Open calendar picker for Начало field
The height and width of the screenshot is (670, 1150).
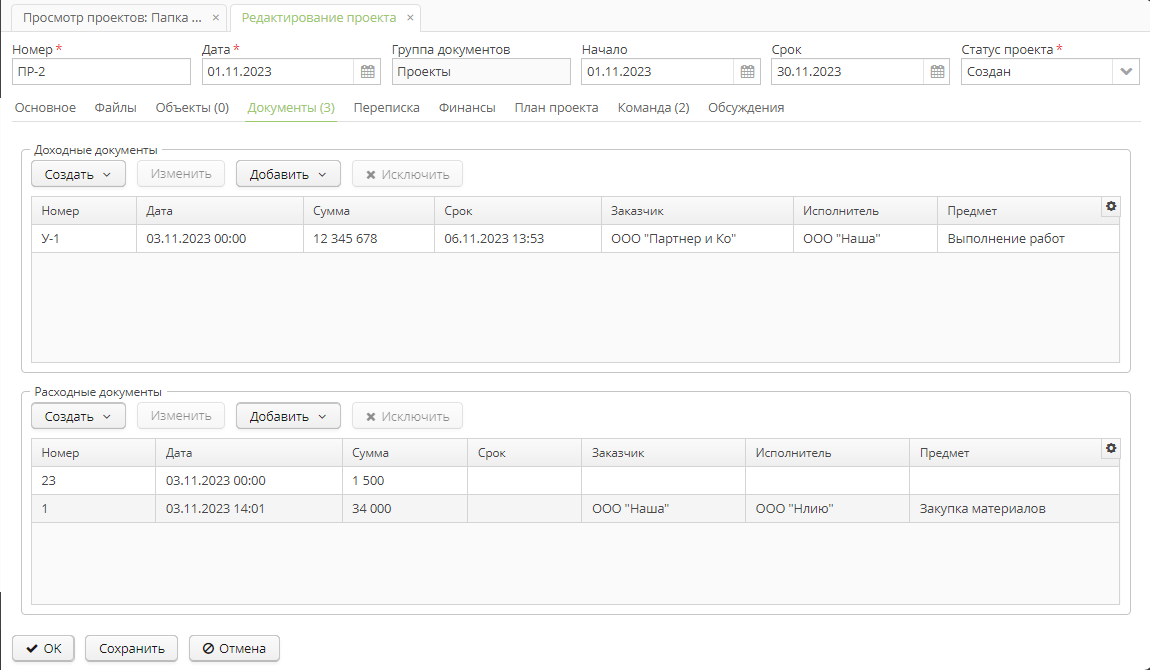click(x=747, y=72)
